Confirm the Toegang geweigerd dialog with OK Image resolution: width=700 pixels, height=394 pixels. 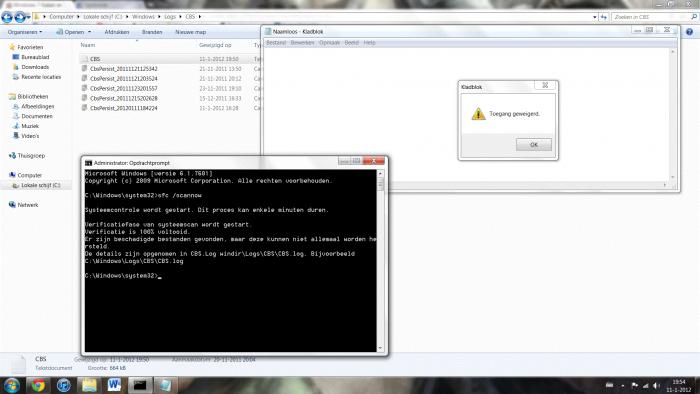tap(533, 145)
